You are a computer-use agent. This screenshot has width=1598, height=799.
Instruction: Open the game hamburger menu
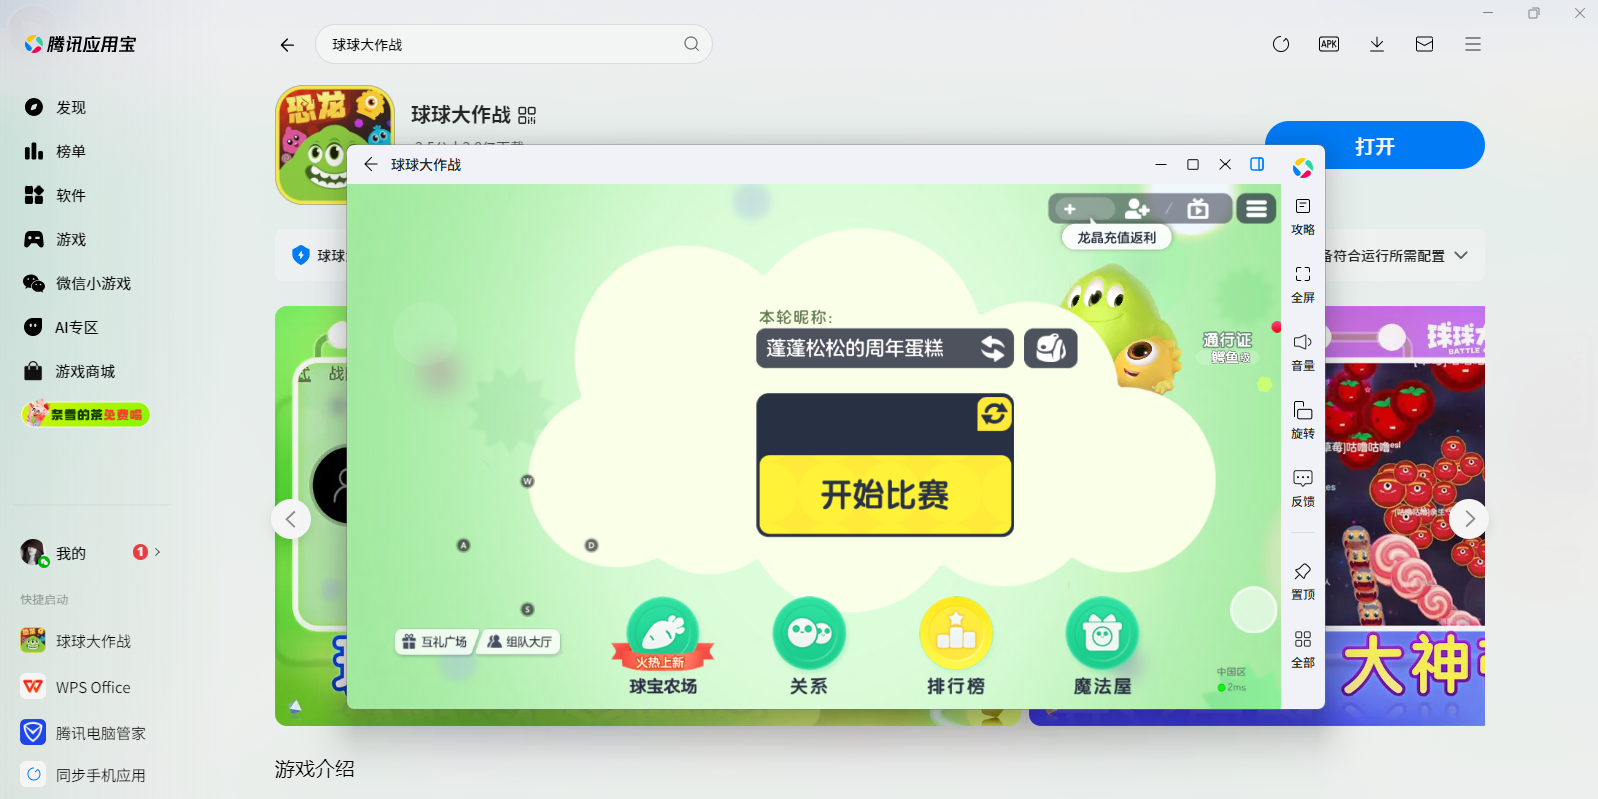coord(1257,209)
